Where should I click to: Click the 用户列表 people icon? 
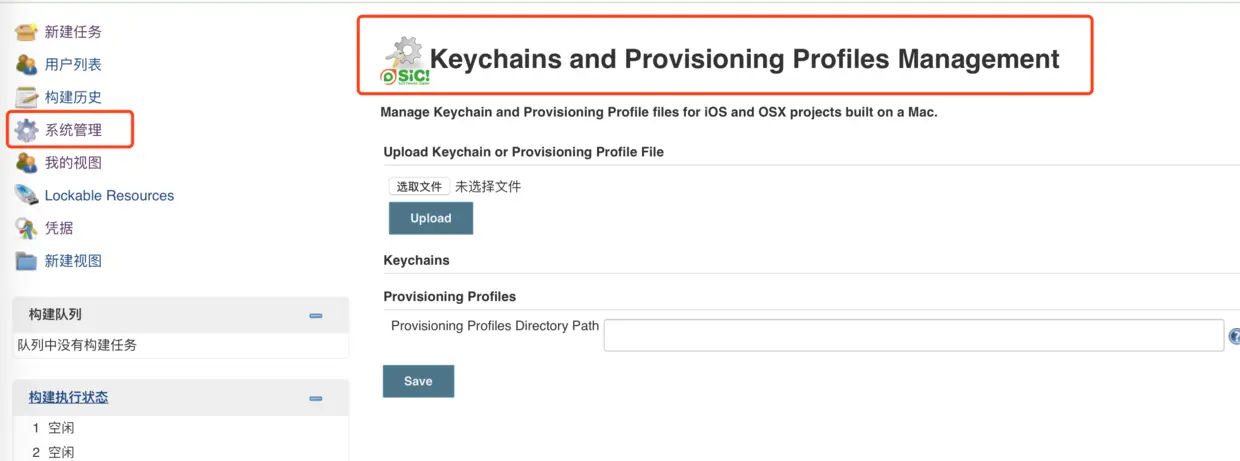click(27, 65)
